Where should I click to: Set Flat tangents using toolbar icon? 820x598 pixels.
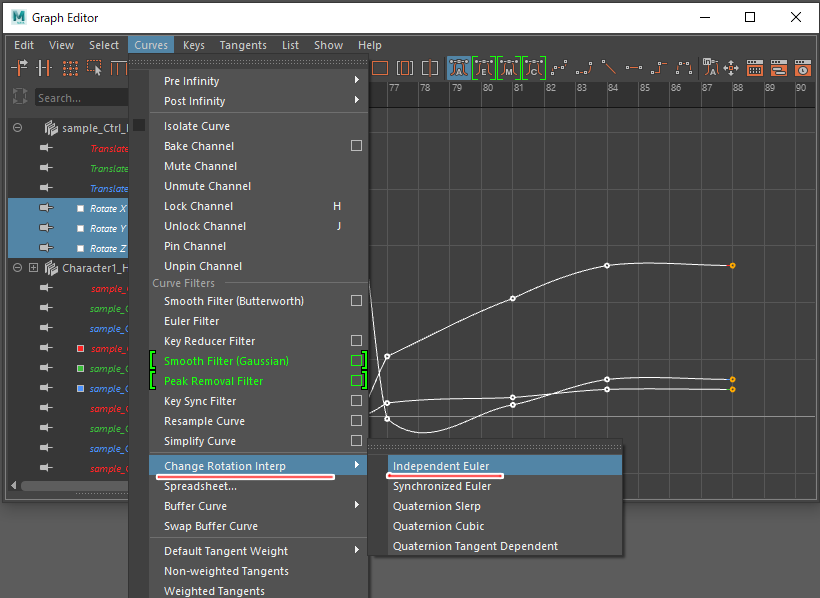pyautogui.click(x=634, y=68)
